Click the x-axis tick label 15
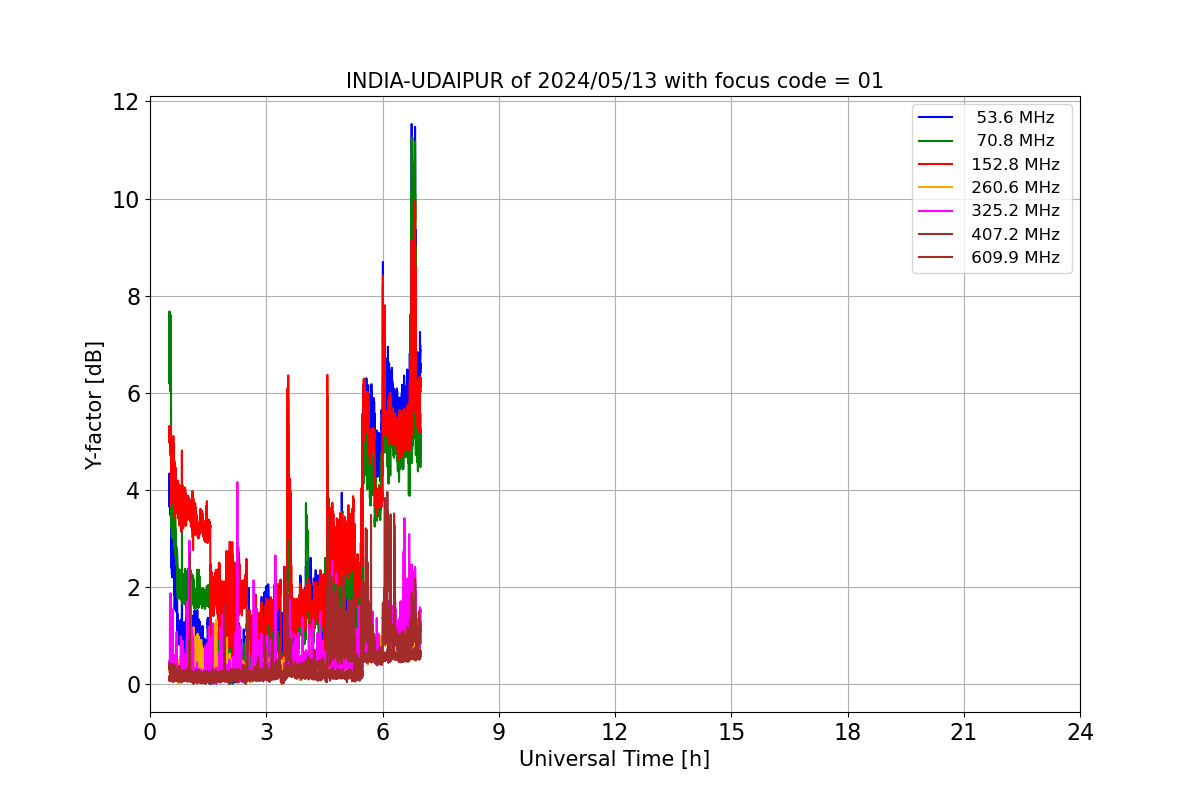This screenshot has width=1200, height=800. [731, 732]
